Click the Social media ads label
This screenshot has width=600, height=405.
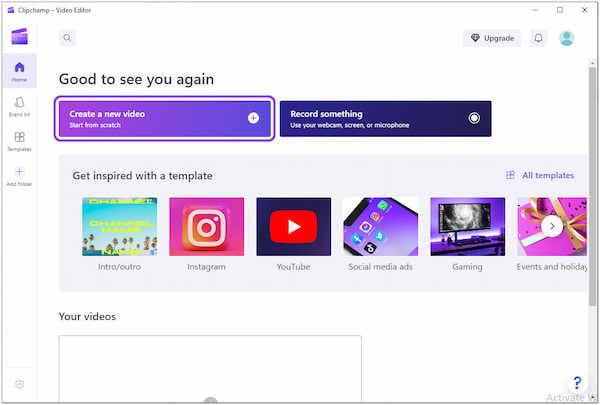coord(380,267)
